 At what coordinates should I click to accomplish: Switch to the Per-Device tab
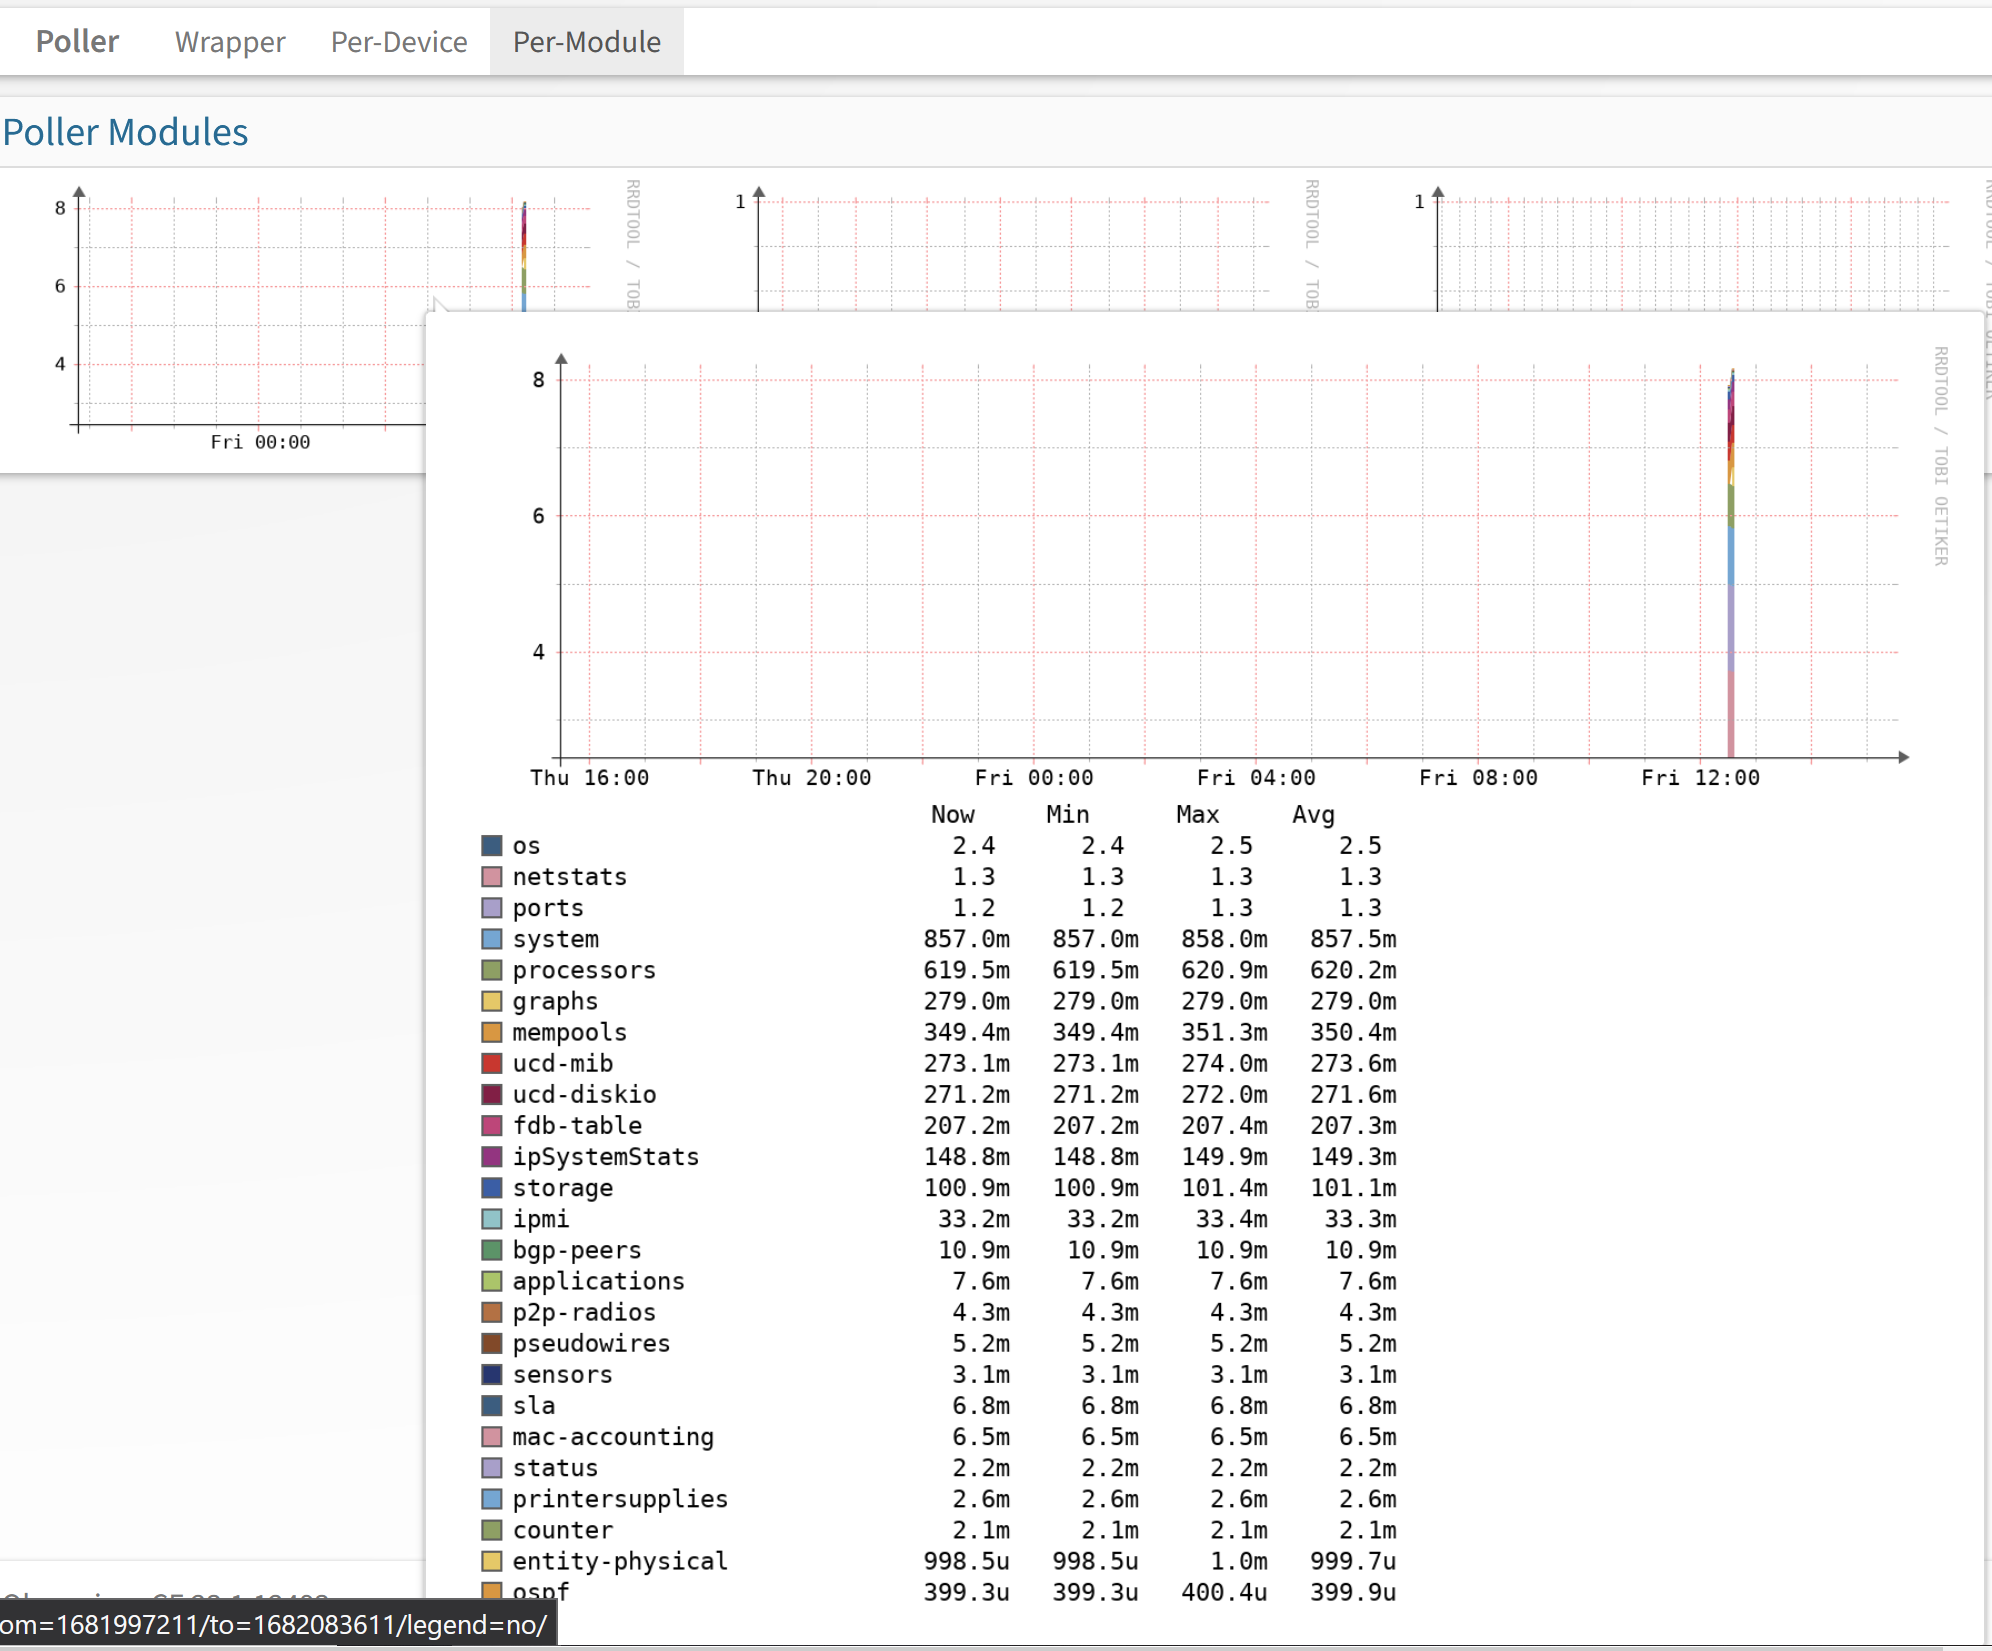click(399, 41)
